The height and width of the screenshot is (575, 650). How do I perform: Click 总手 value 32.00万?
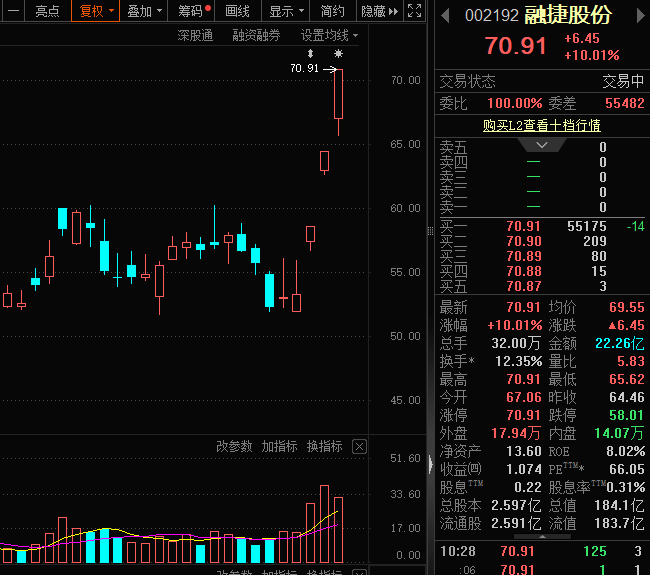point(517,343)
